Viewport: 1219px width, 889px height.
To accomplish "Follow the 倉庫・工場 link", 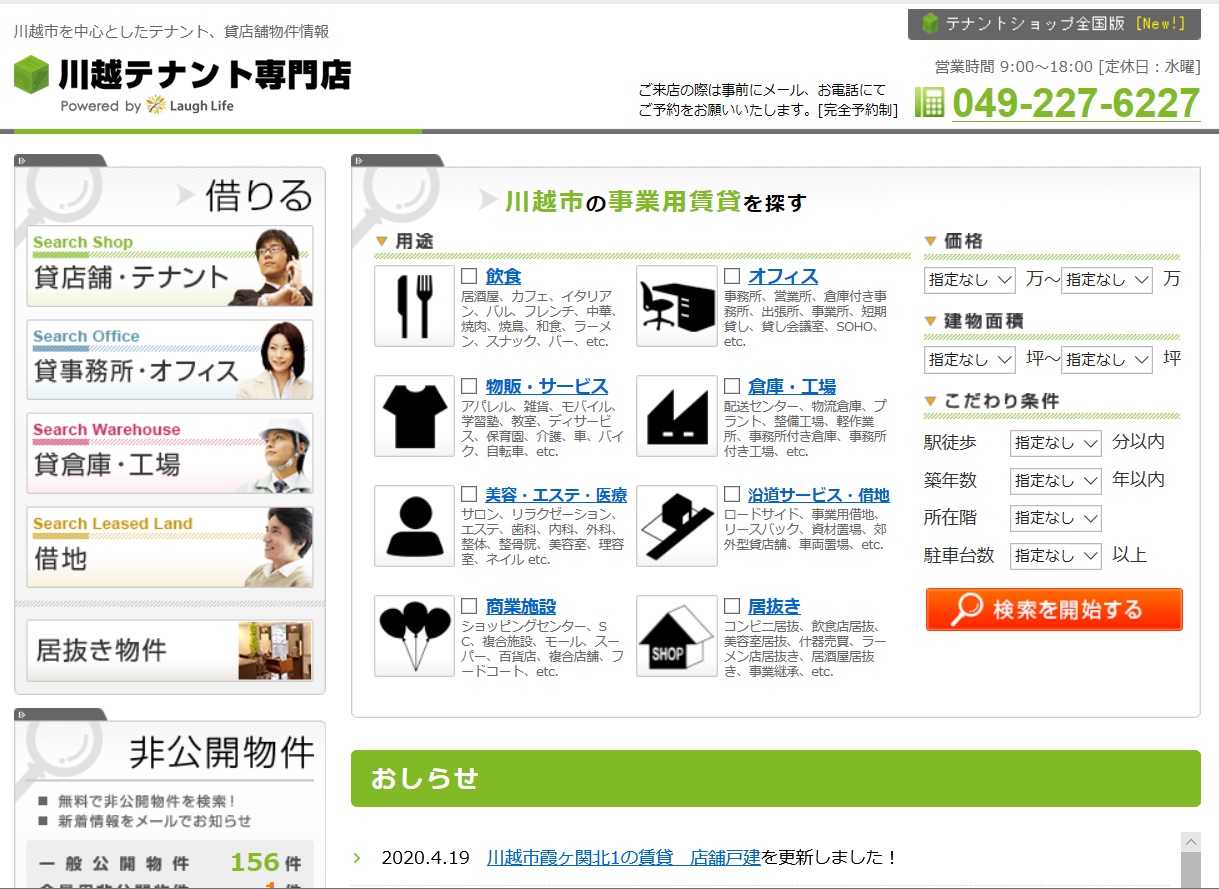I will [792, 386].
